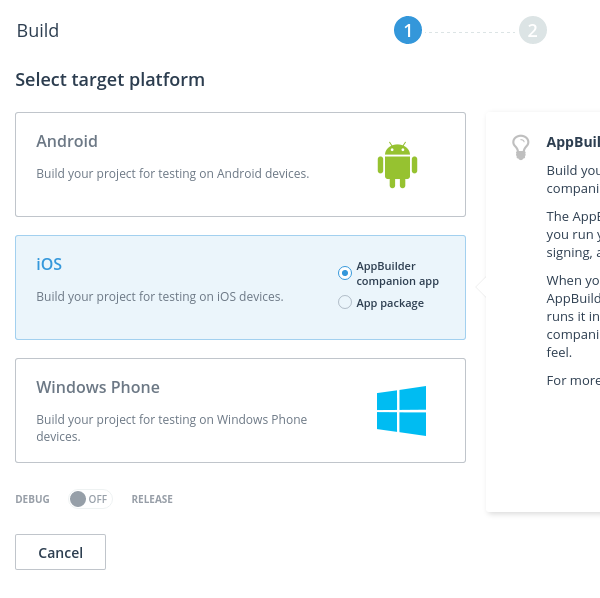Click the Windows Phone devices description text
Screen dimensions: 600x598
click(x=171, y=428)
